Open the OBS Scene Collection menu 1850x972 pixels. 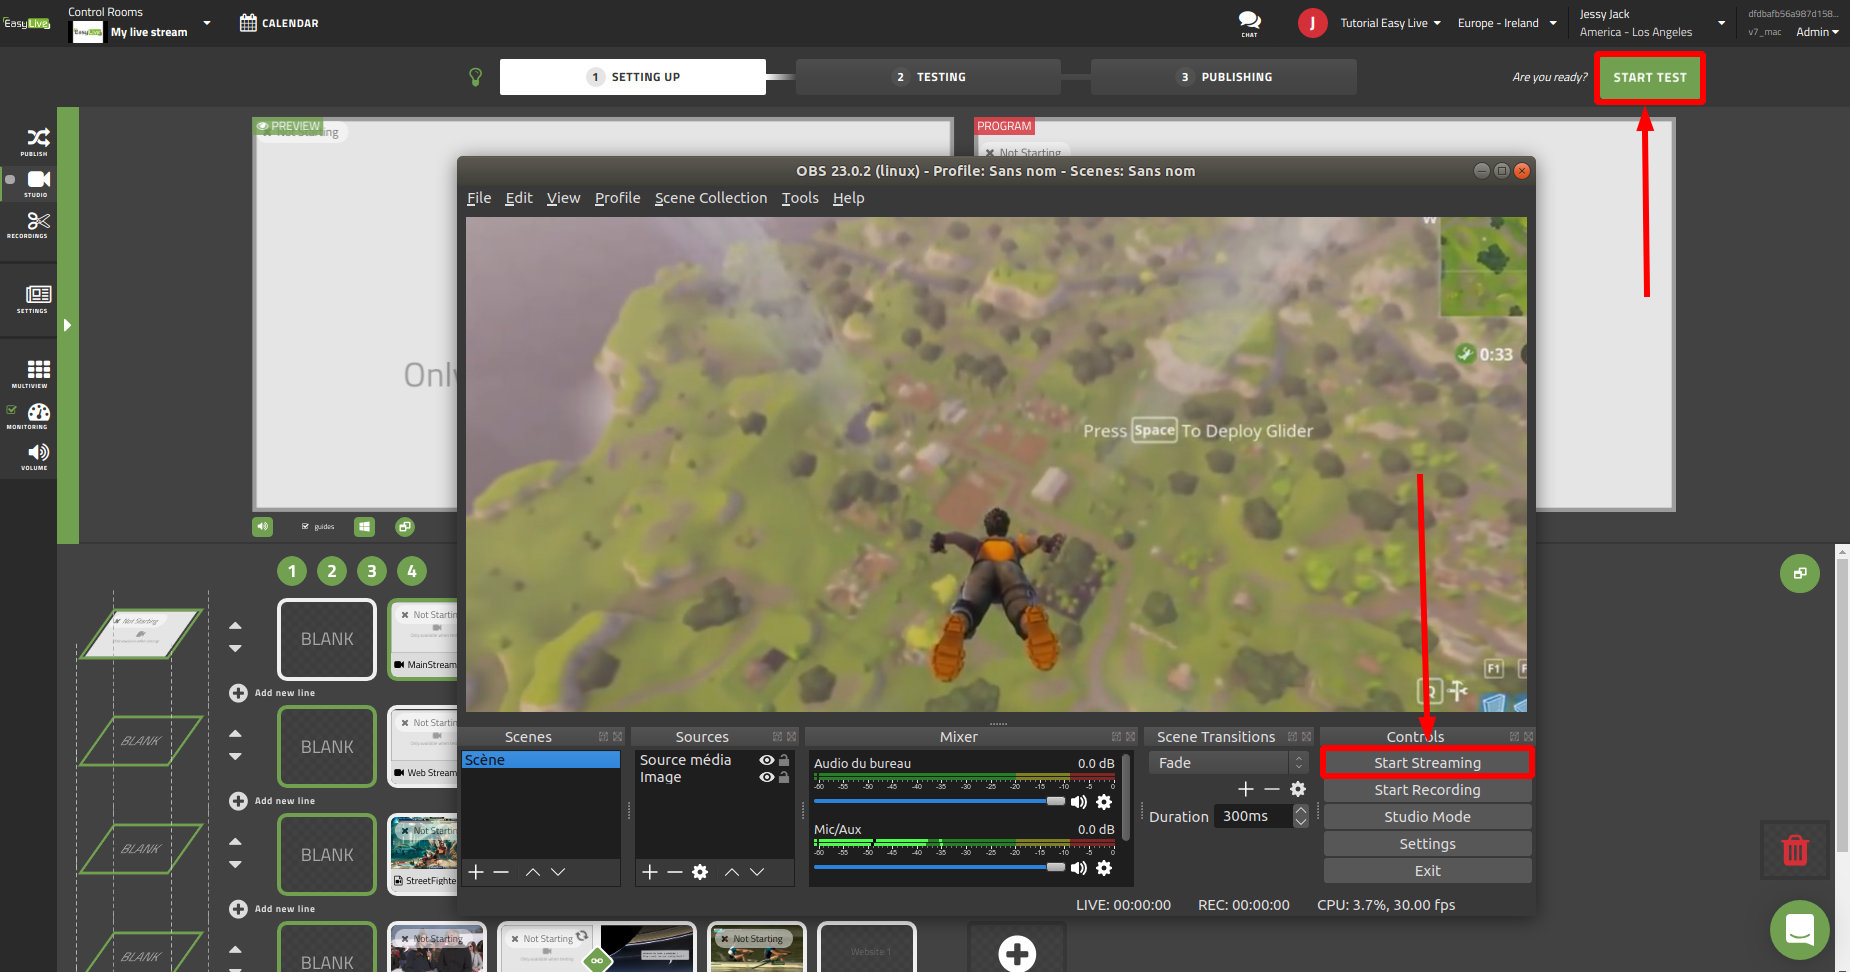(711, 198)
